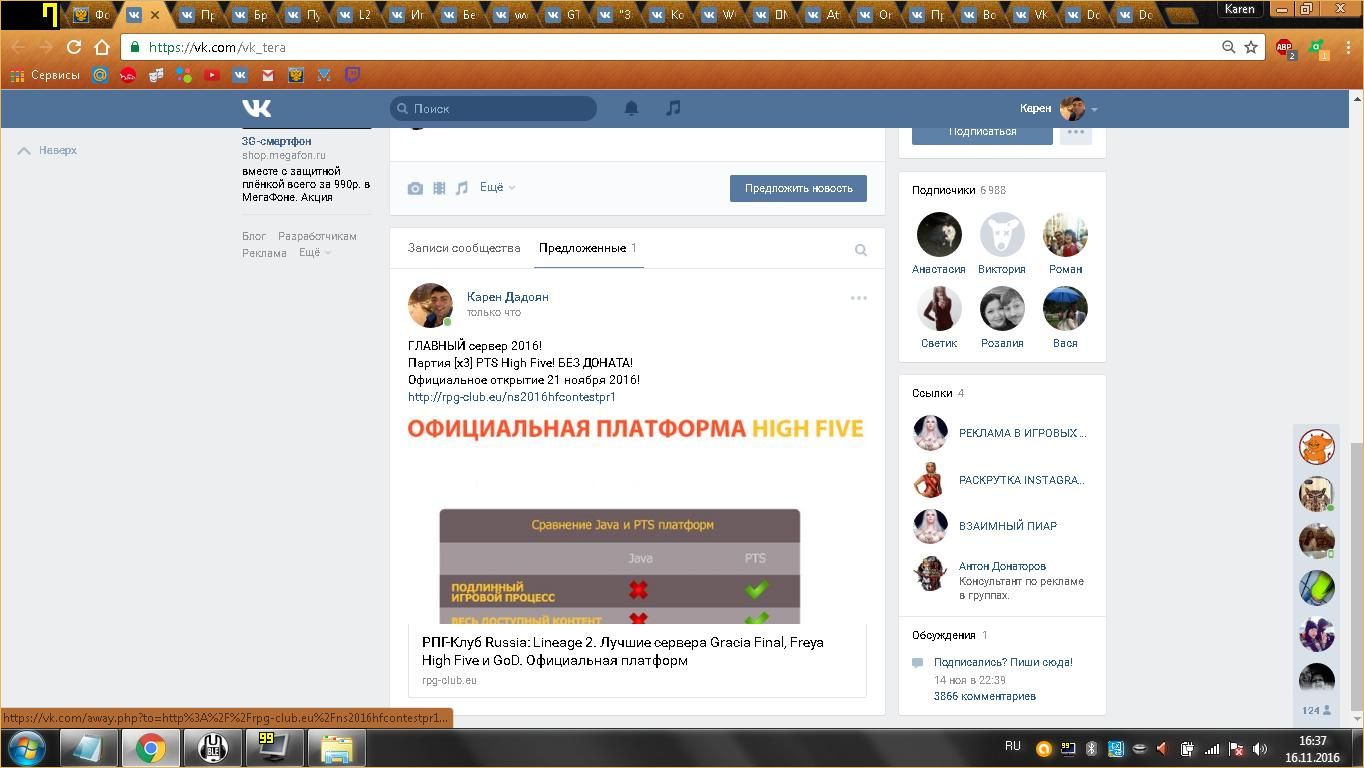This screenshot has height=768, width=1364.
Task: Expand the Ещё footer links dropdown
Action: pyautogui.click(x=315, y=253)
